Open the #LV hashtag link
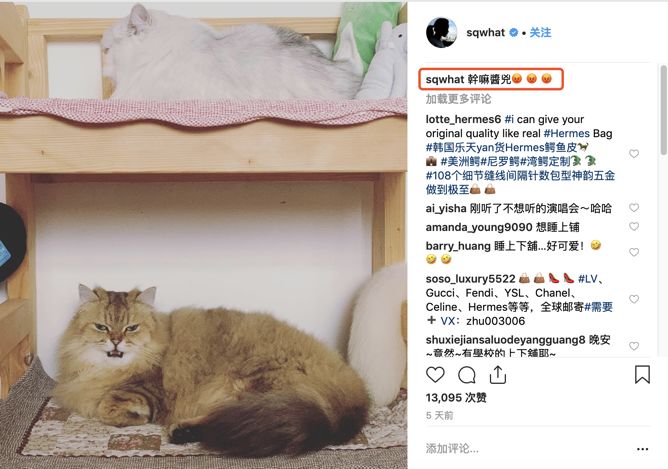668x469 pixels. tap(588, 279)
